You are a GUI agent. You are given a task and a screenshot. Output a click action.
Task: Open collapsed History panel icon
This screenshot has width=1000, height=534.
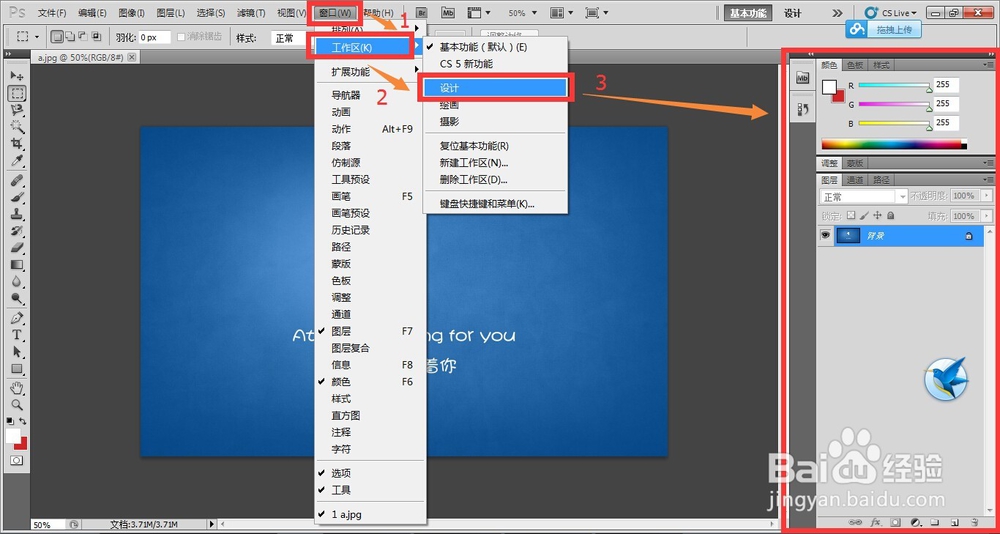pyautogui.click(x=803, y=109)
